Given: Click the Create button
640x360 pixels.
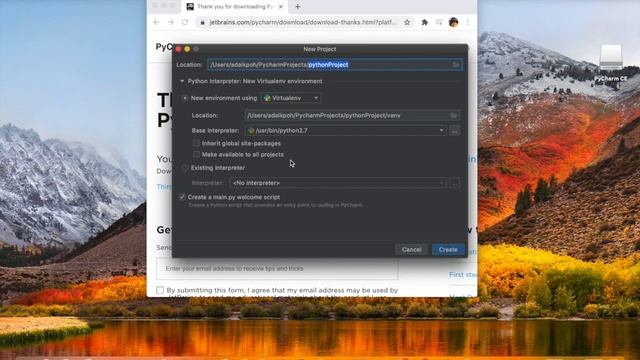Looking at the screenshot, I should point(448,249).
